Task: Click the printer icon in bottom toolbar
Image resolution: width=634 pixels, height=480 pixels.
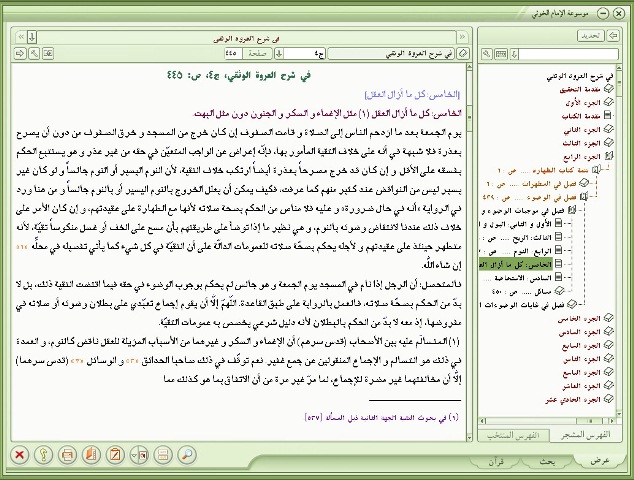Action: pyautogui.click(x=67, y=455)
